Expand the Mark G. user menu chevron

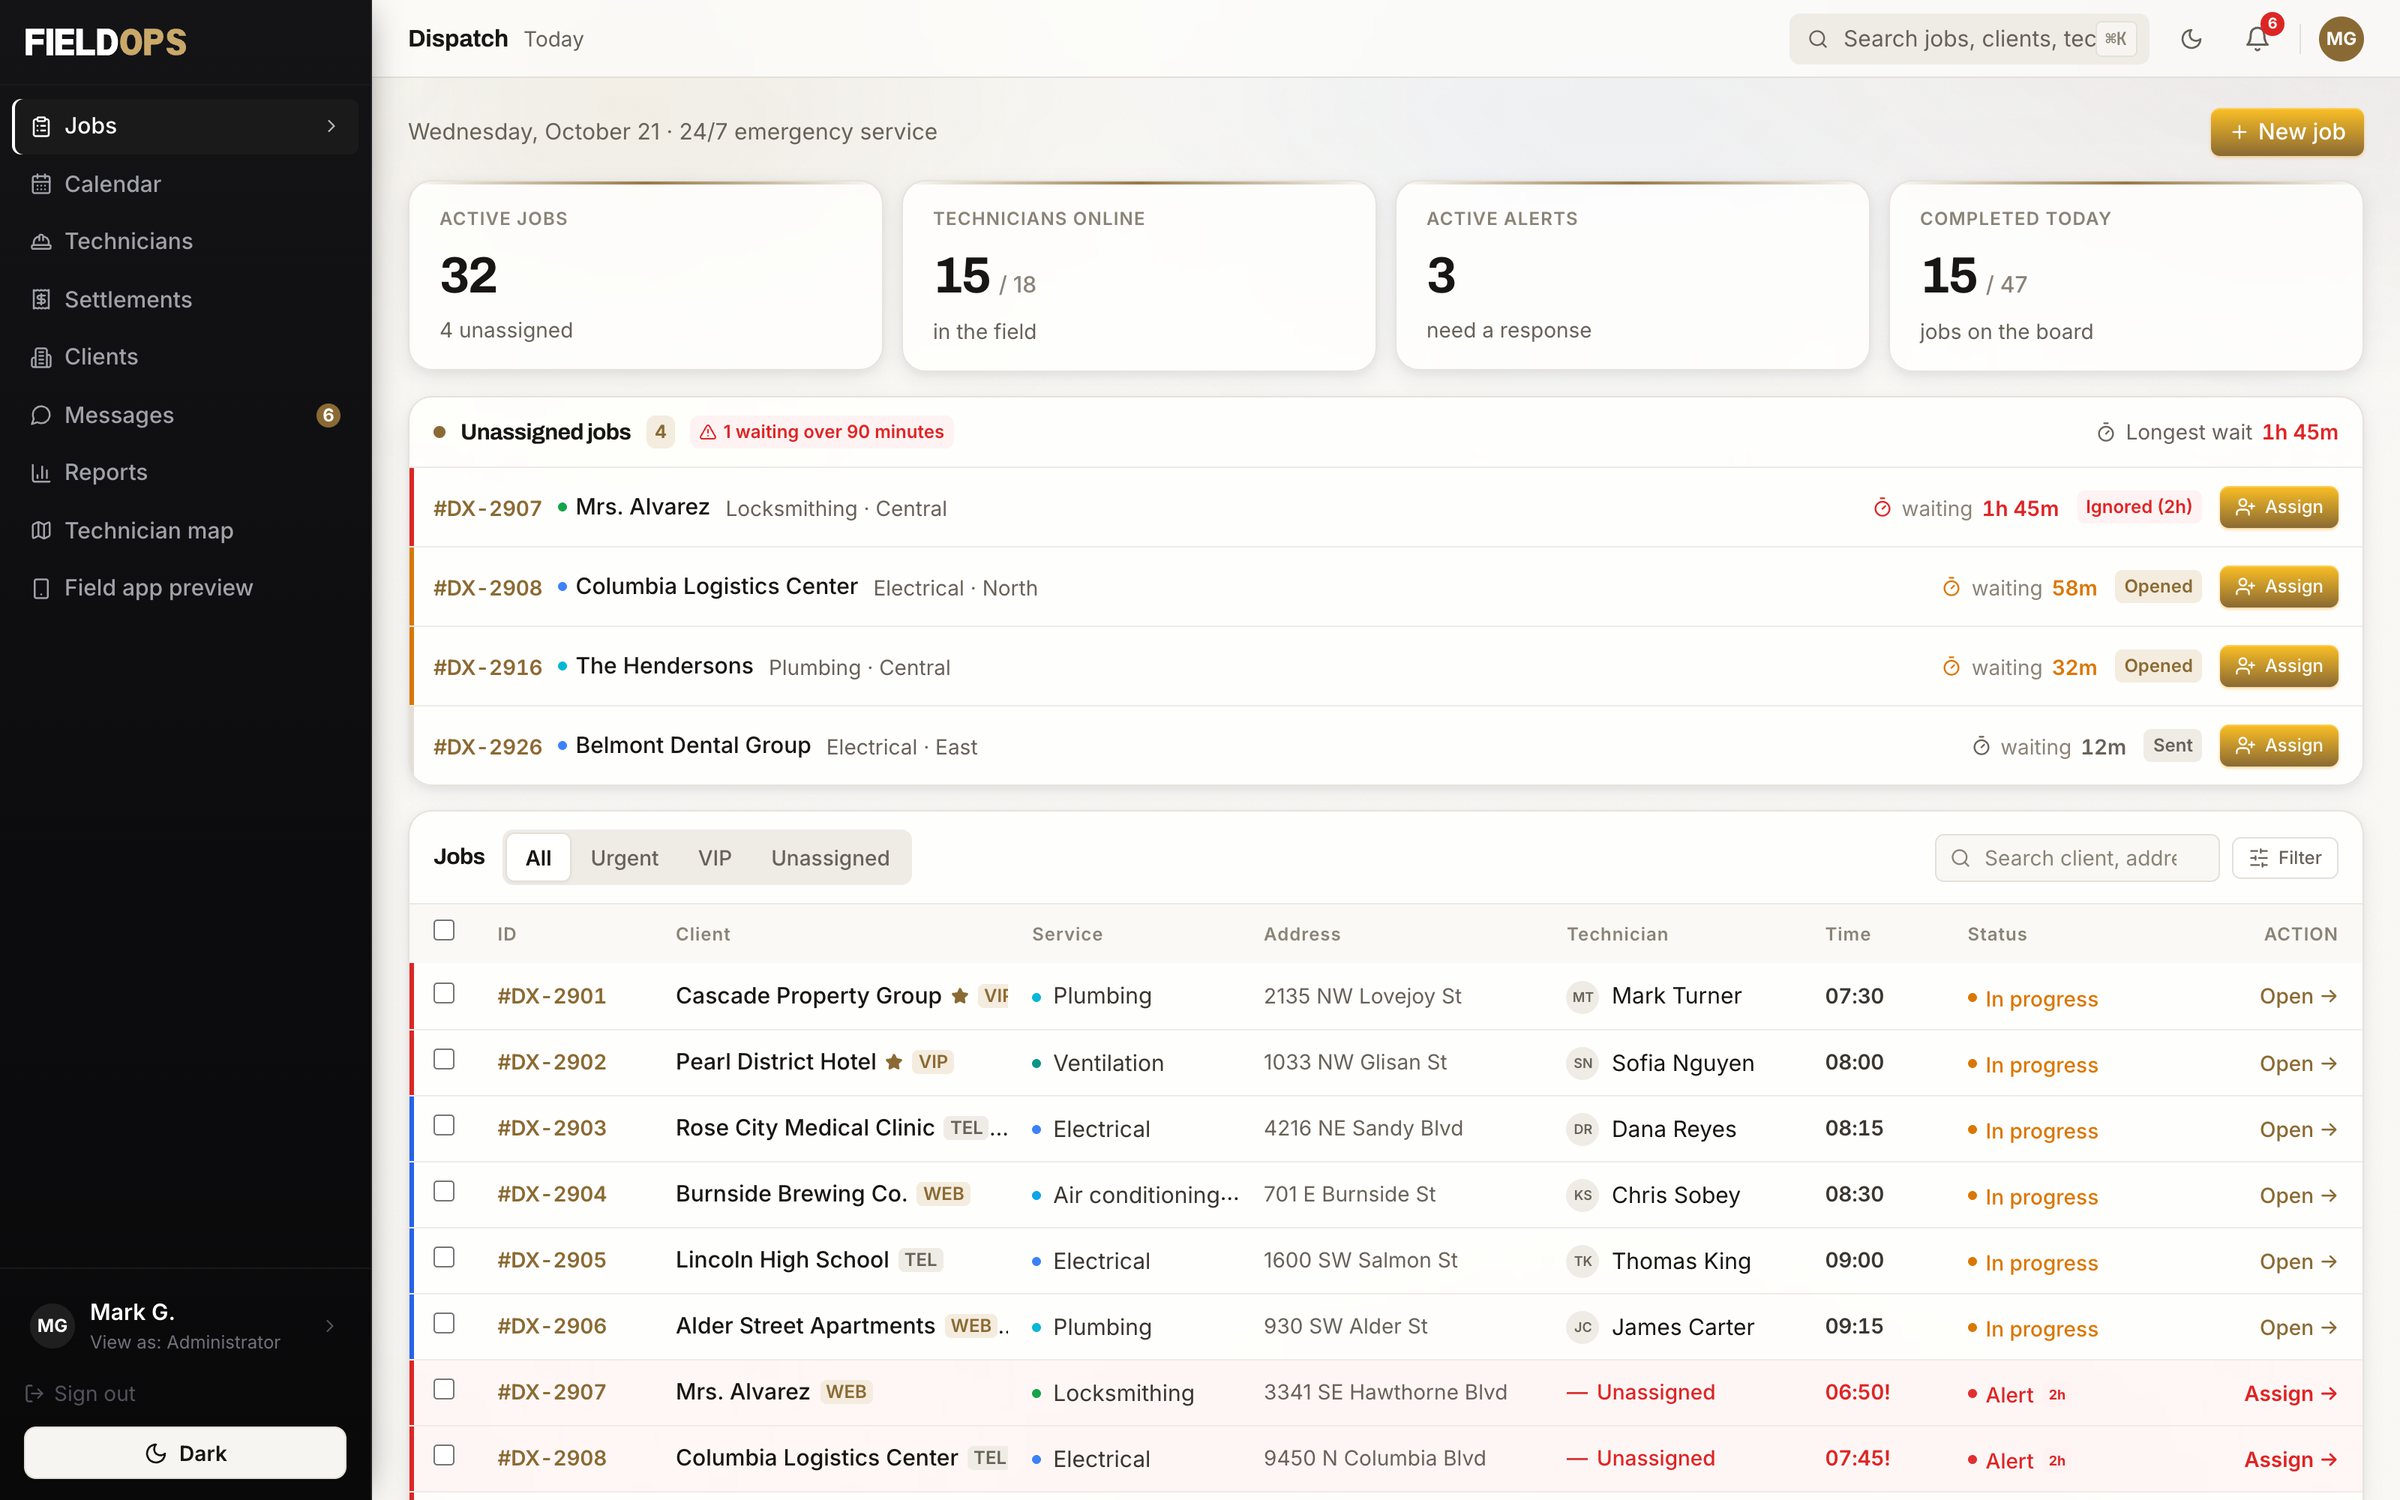(331, 1326)
